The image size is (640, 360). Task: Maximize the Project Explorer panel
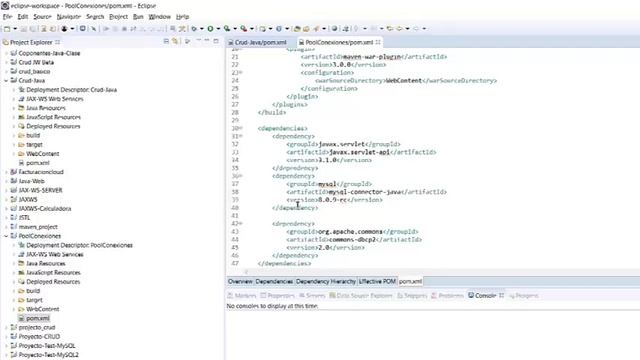216,41
